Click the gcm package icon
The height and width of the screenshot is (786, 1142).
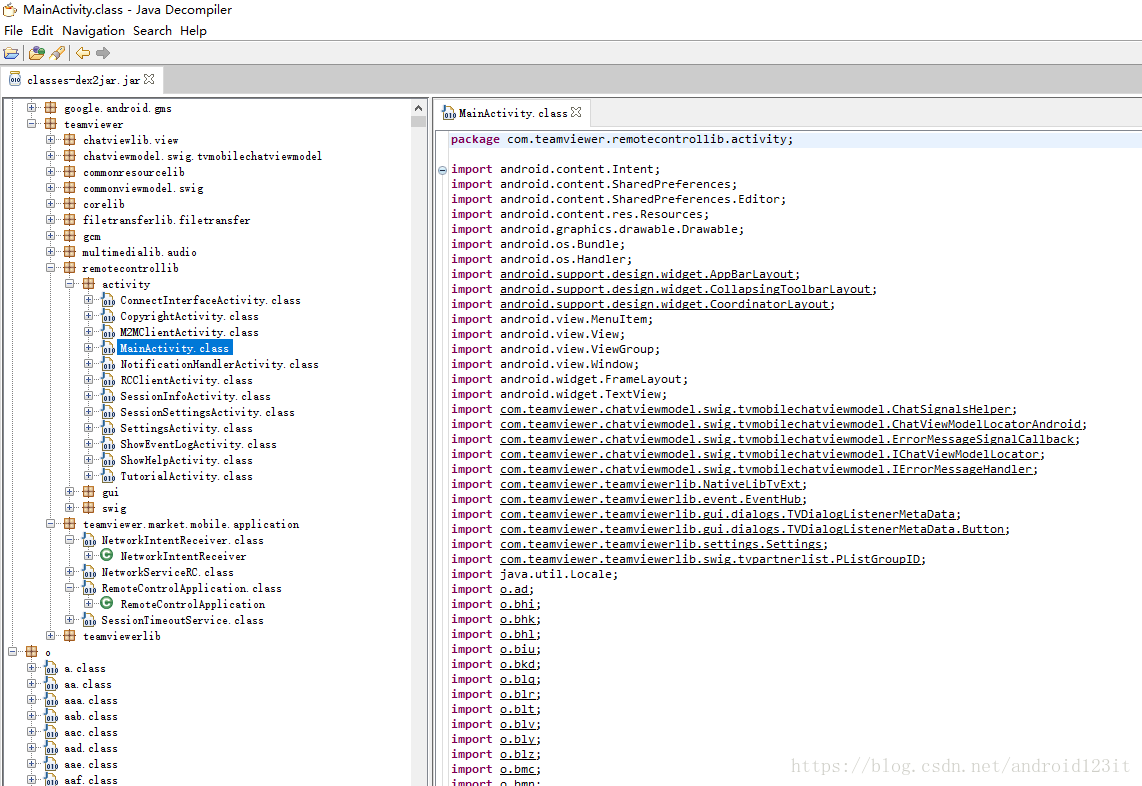click(69, 236)
